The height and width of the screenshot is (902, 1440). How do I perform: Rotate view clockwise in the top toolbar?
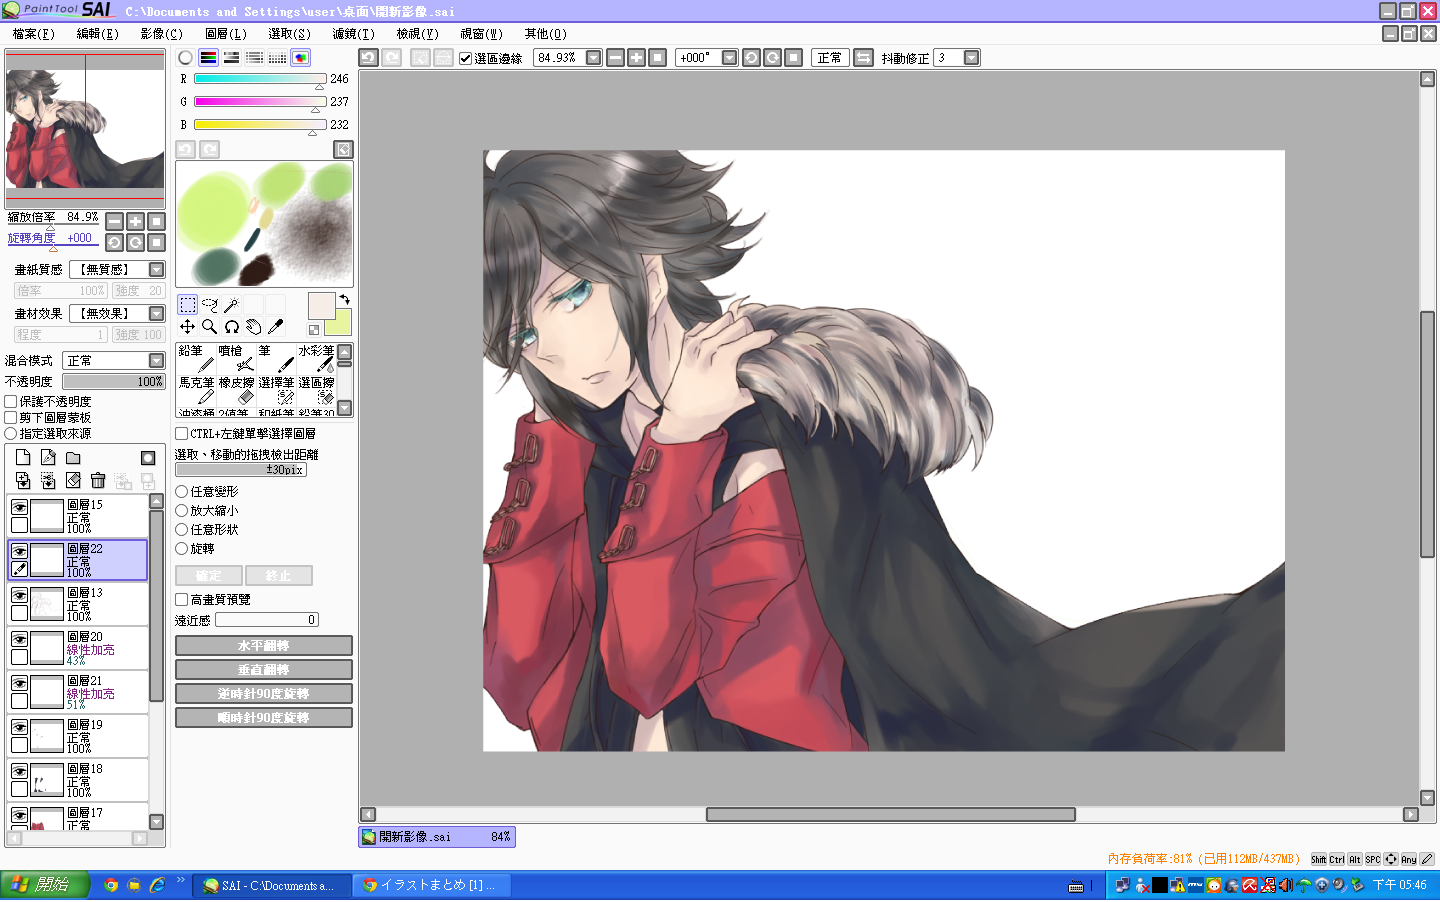(773, 58)
